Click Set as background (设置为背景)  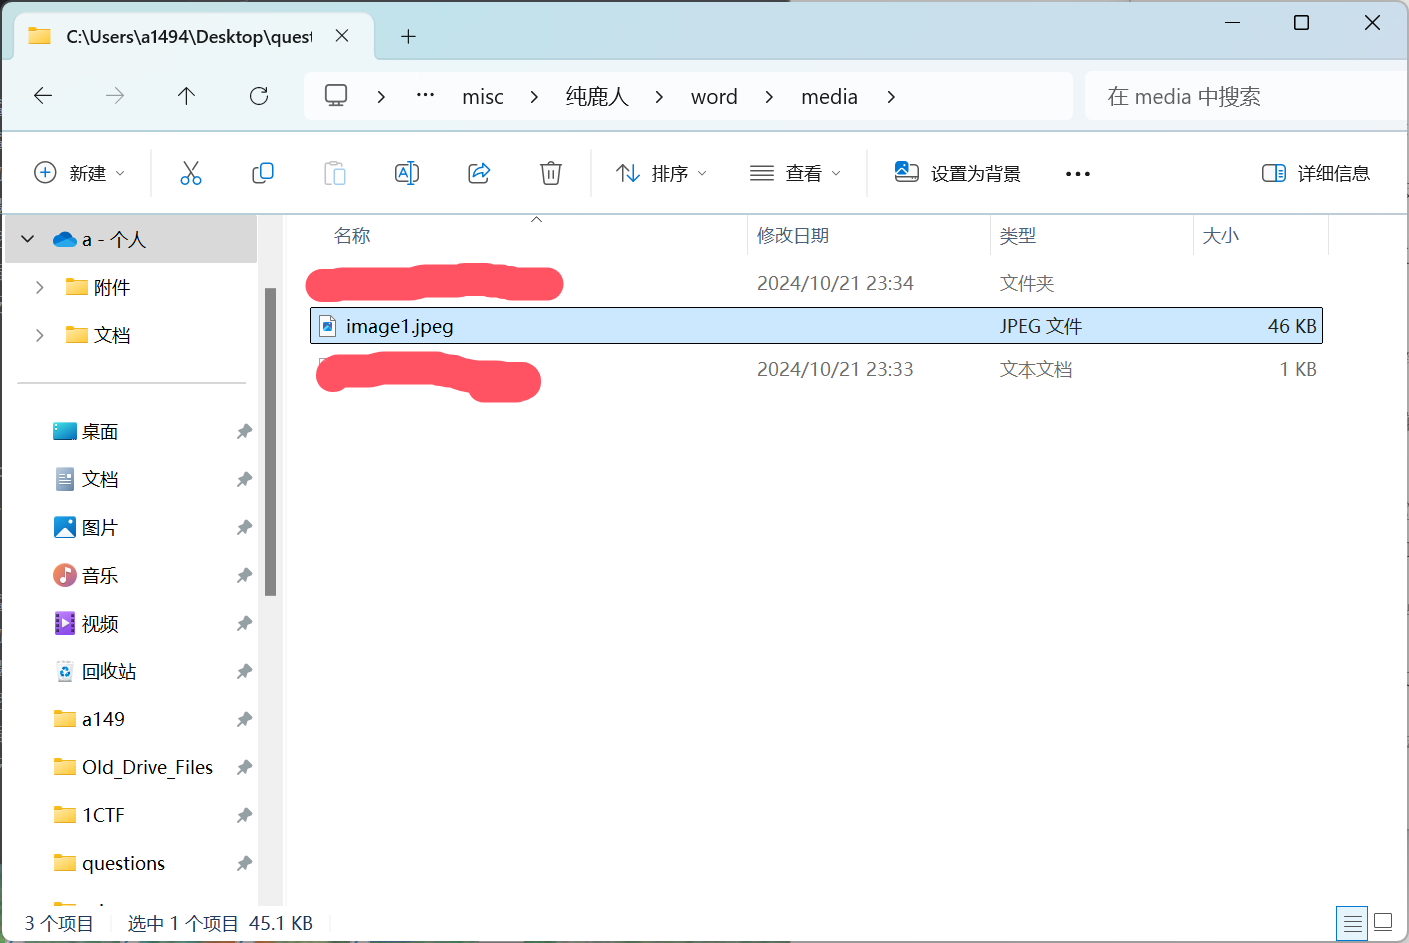958,173
